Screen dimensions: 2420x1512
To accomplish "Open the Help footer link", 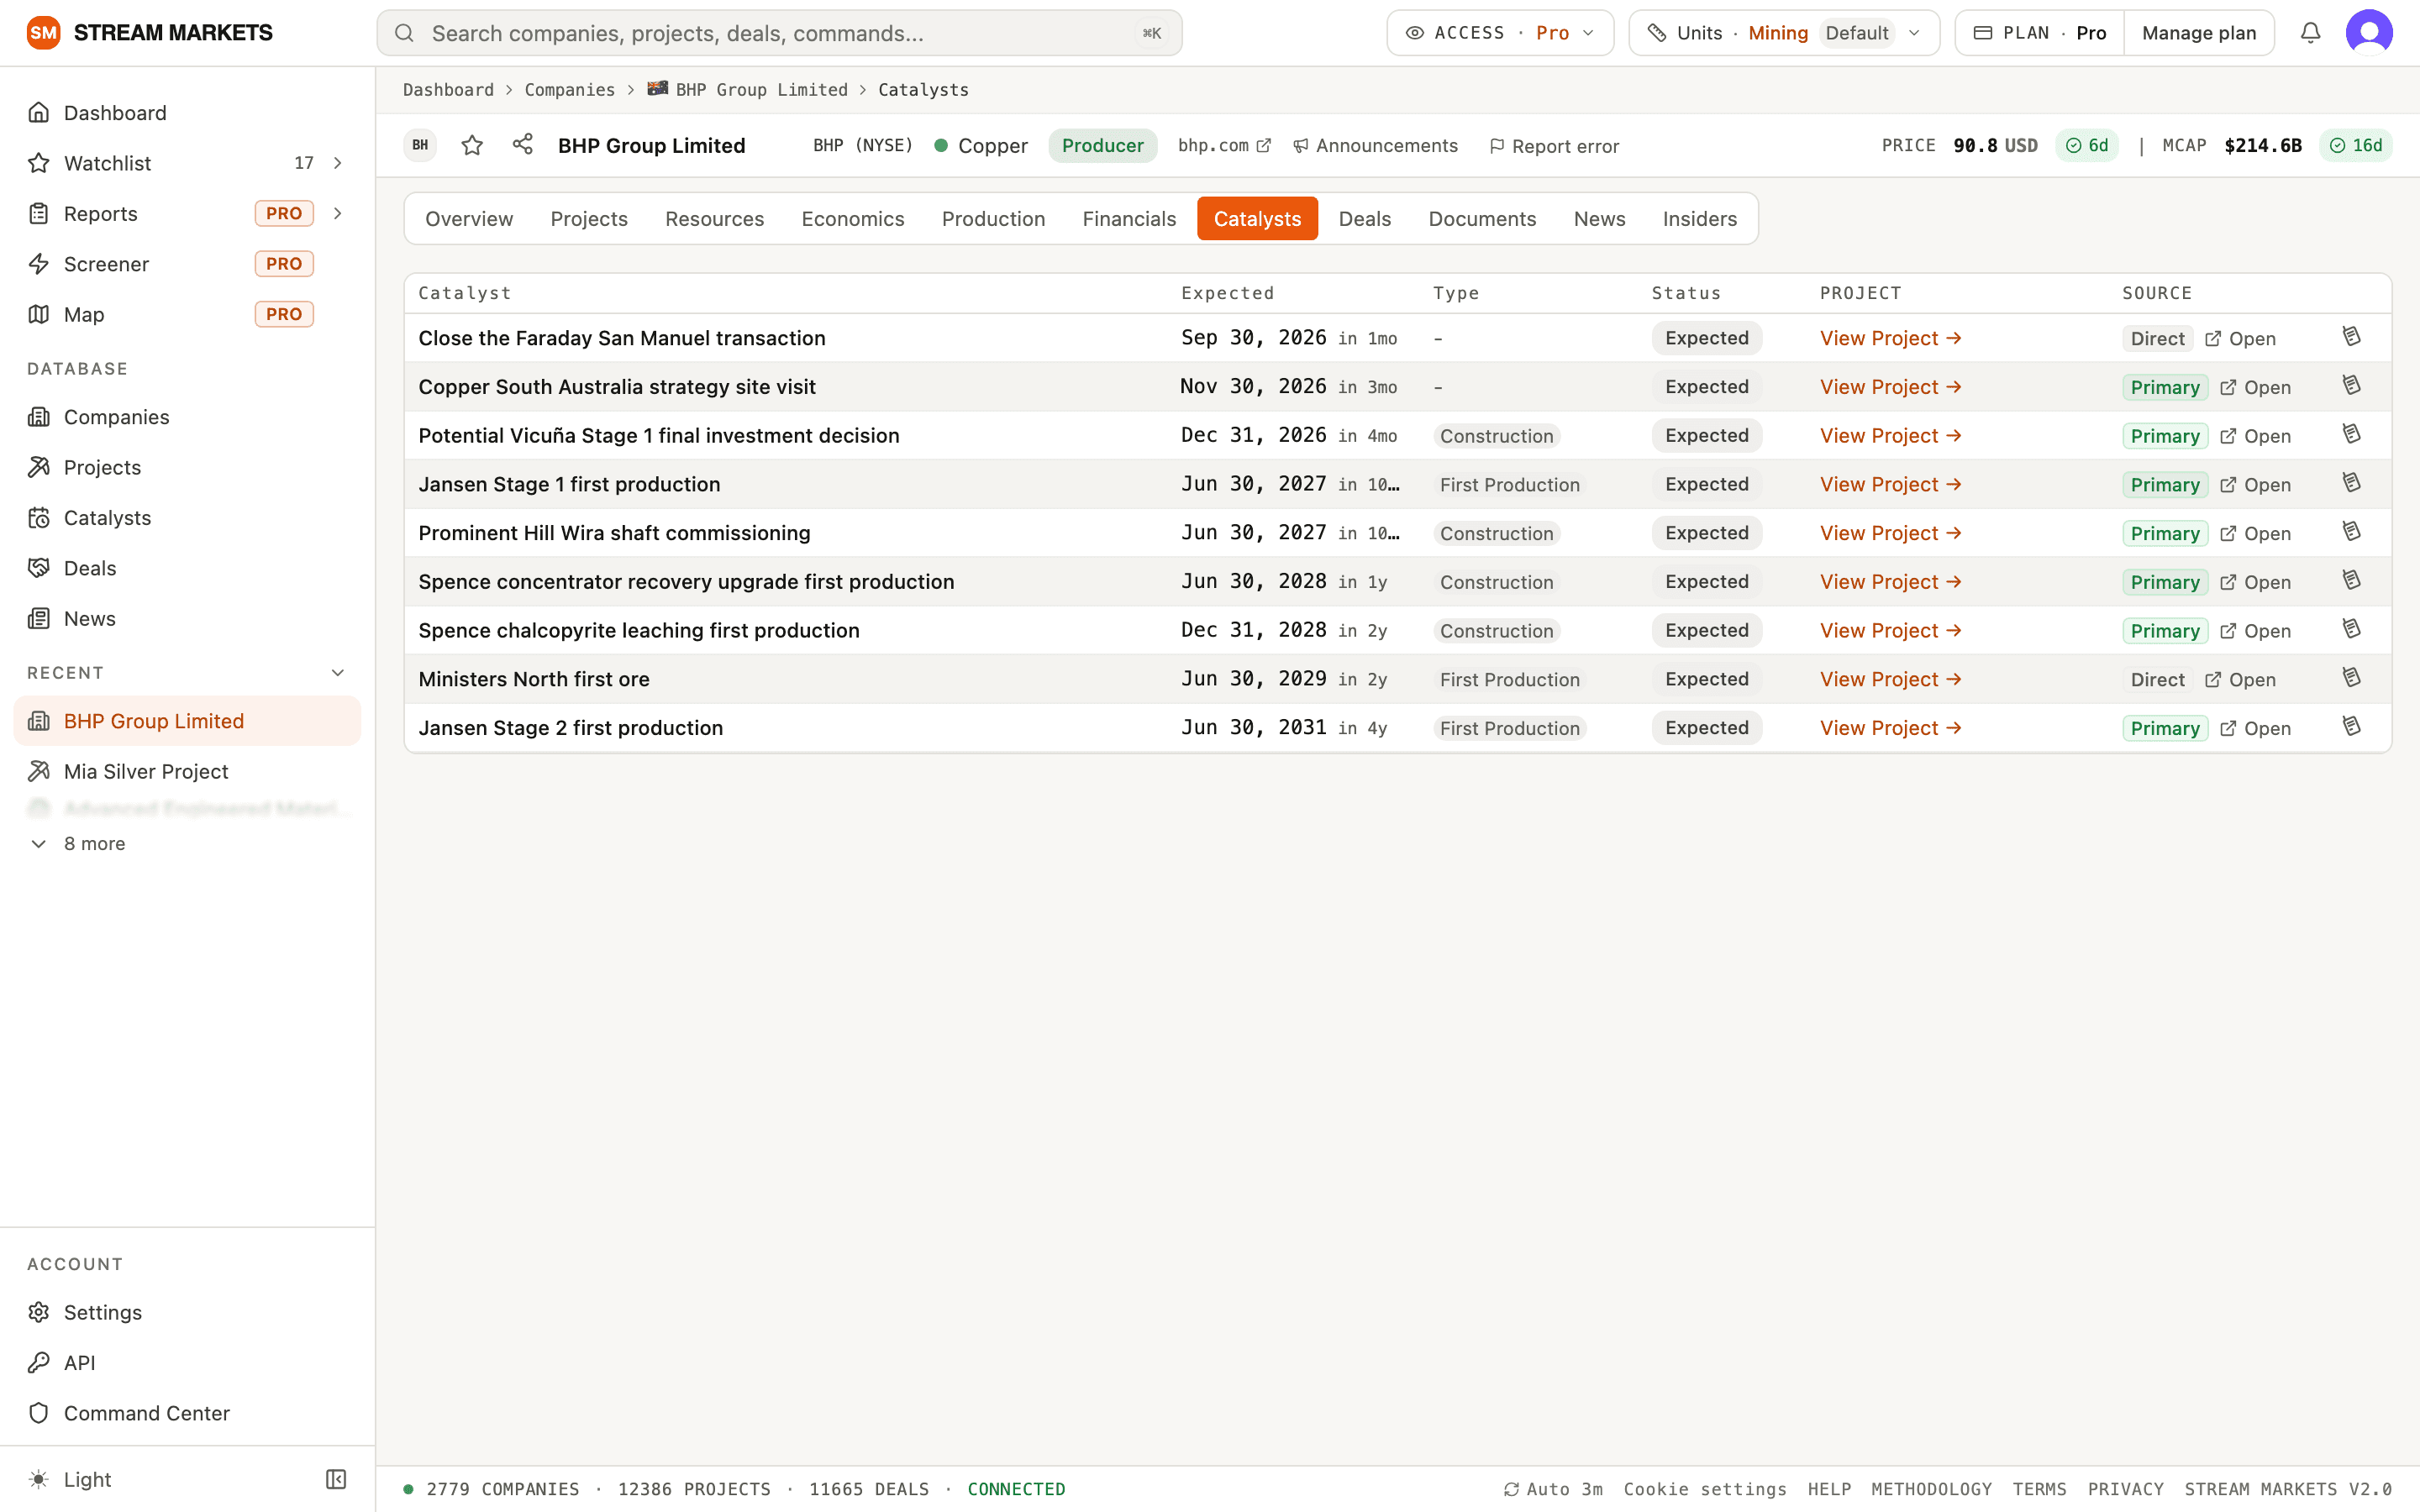I will pos(1829,1489).
